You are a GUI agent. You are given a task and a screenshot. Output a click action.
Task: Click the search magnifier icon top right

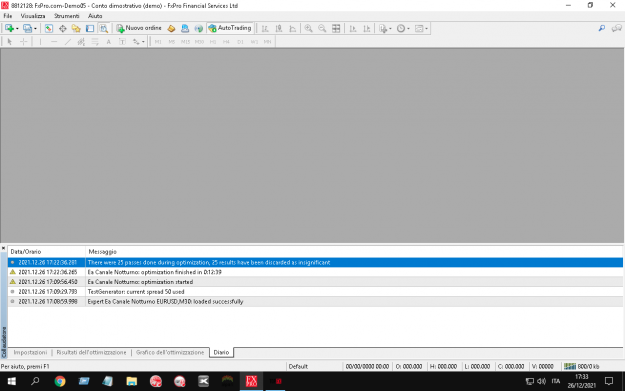[x=601, y=28]
